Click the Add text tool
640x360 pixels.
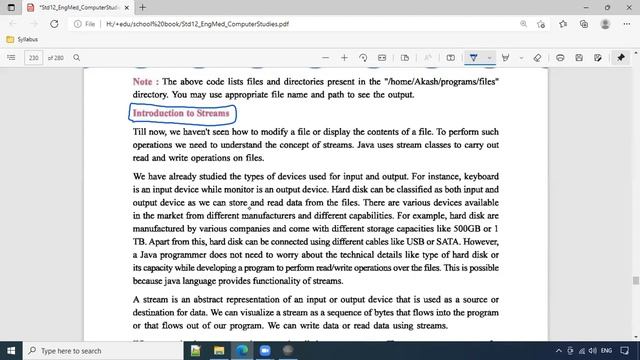(451, 58)
